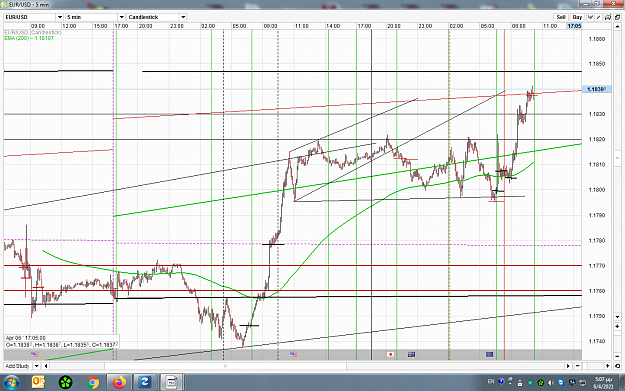Click the US flag event marker at far left
The image size is (625, 391).
point(34,354)
